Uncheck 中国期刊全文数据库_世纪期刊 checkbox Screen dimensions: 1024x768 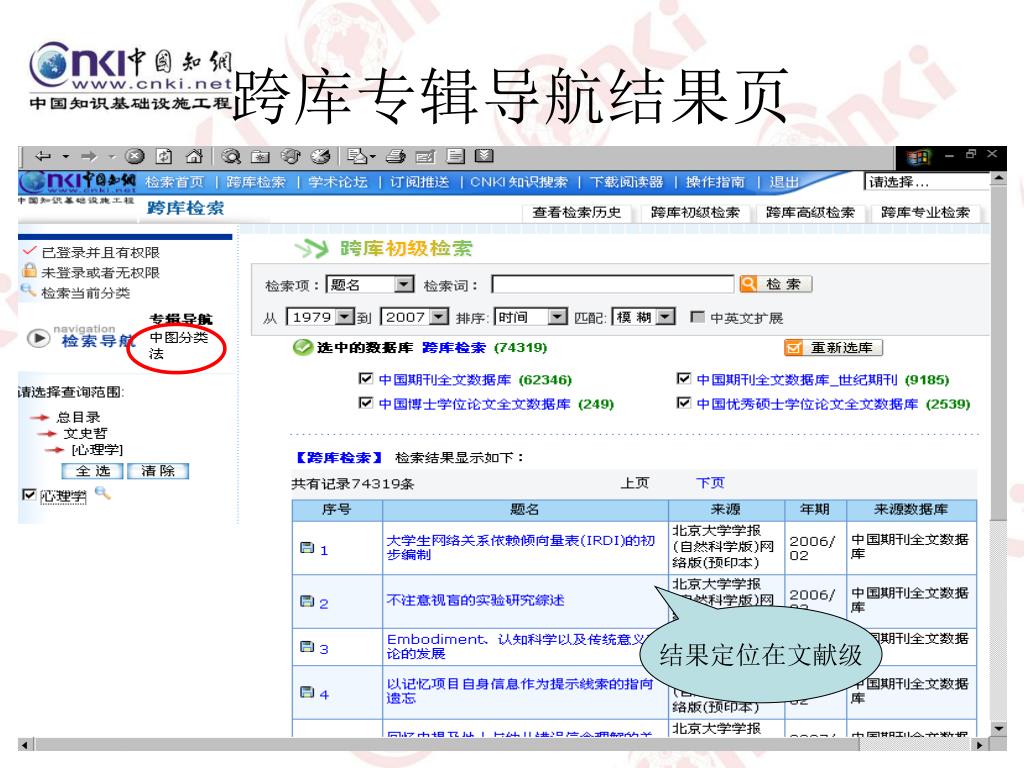click(x=684, y=379)
